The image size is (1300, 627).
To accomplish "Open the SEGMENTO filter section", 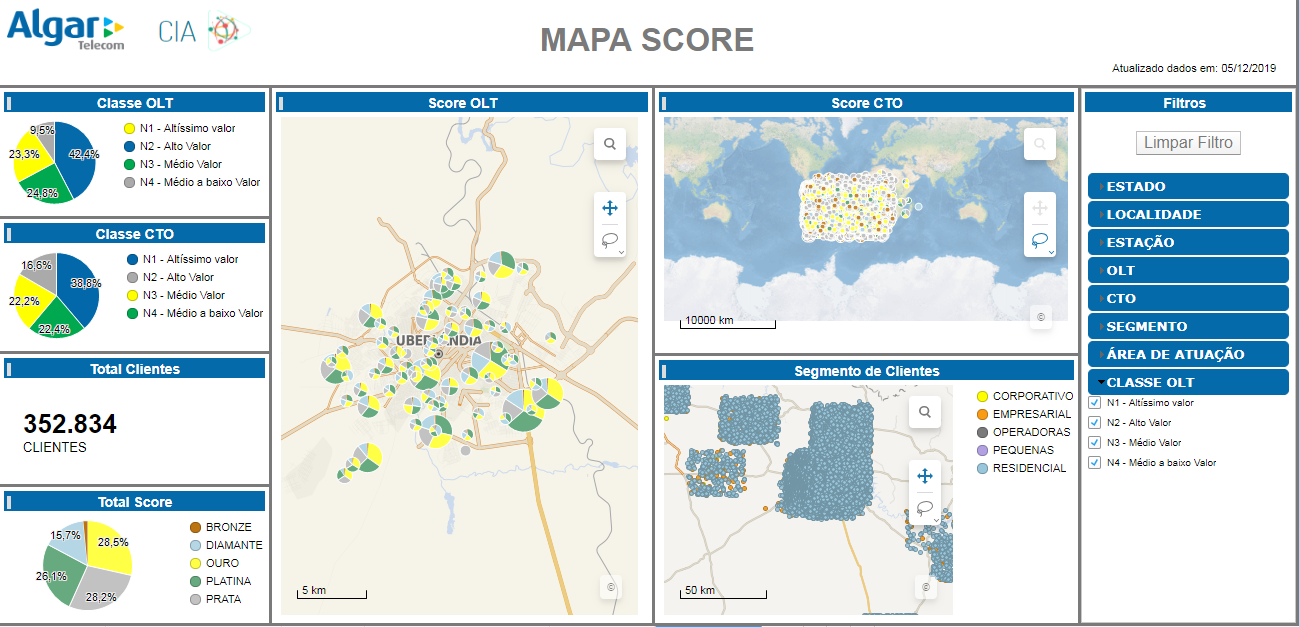I will (1187, 326).
